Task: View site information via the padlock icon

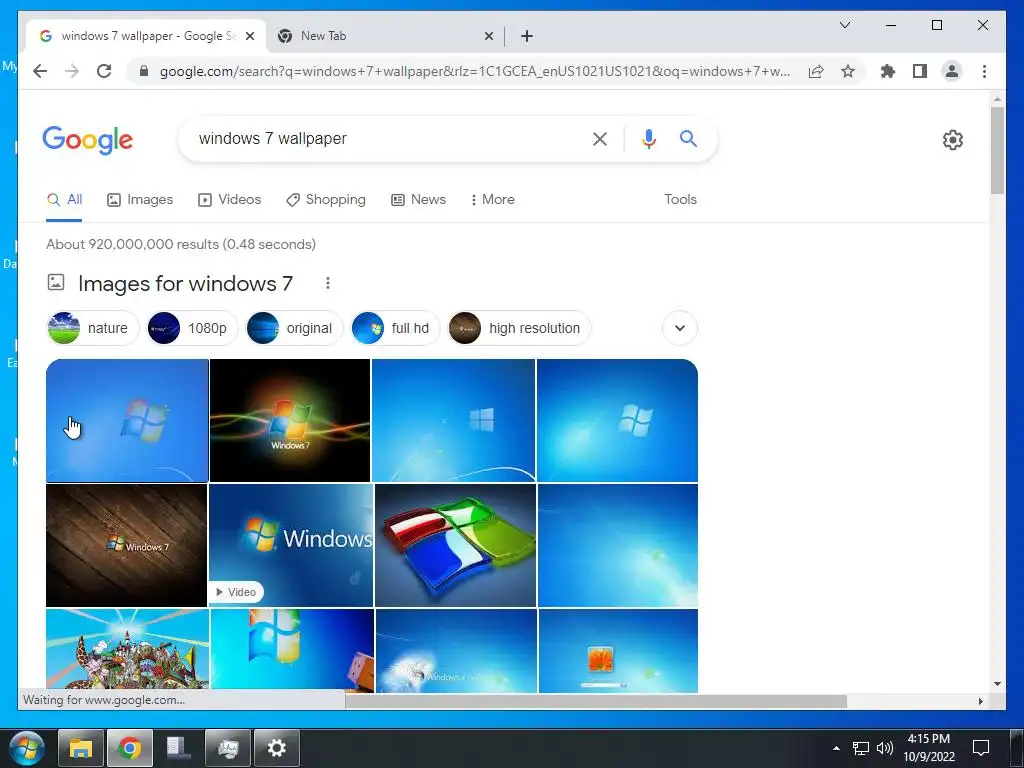Action: point(144,71)
